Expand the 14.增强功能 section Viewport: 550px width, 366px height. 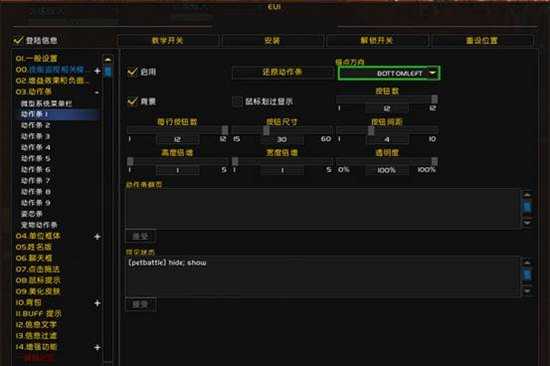point(97,347)
